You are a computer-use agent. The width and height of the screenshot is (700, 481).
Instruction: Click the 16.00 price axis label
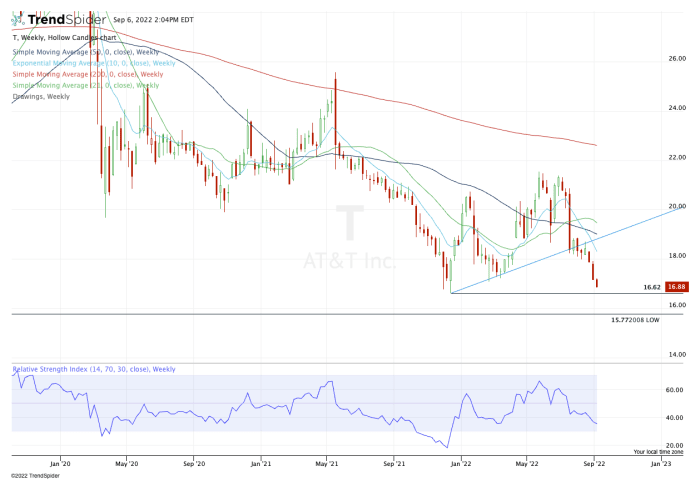(677, 305)
